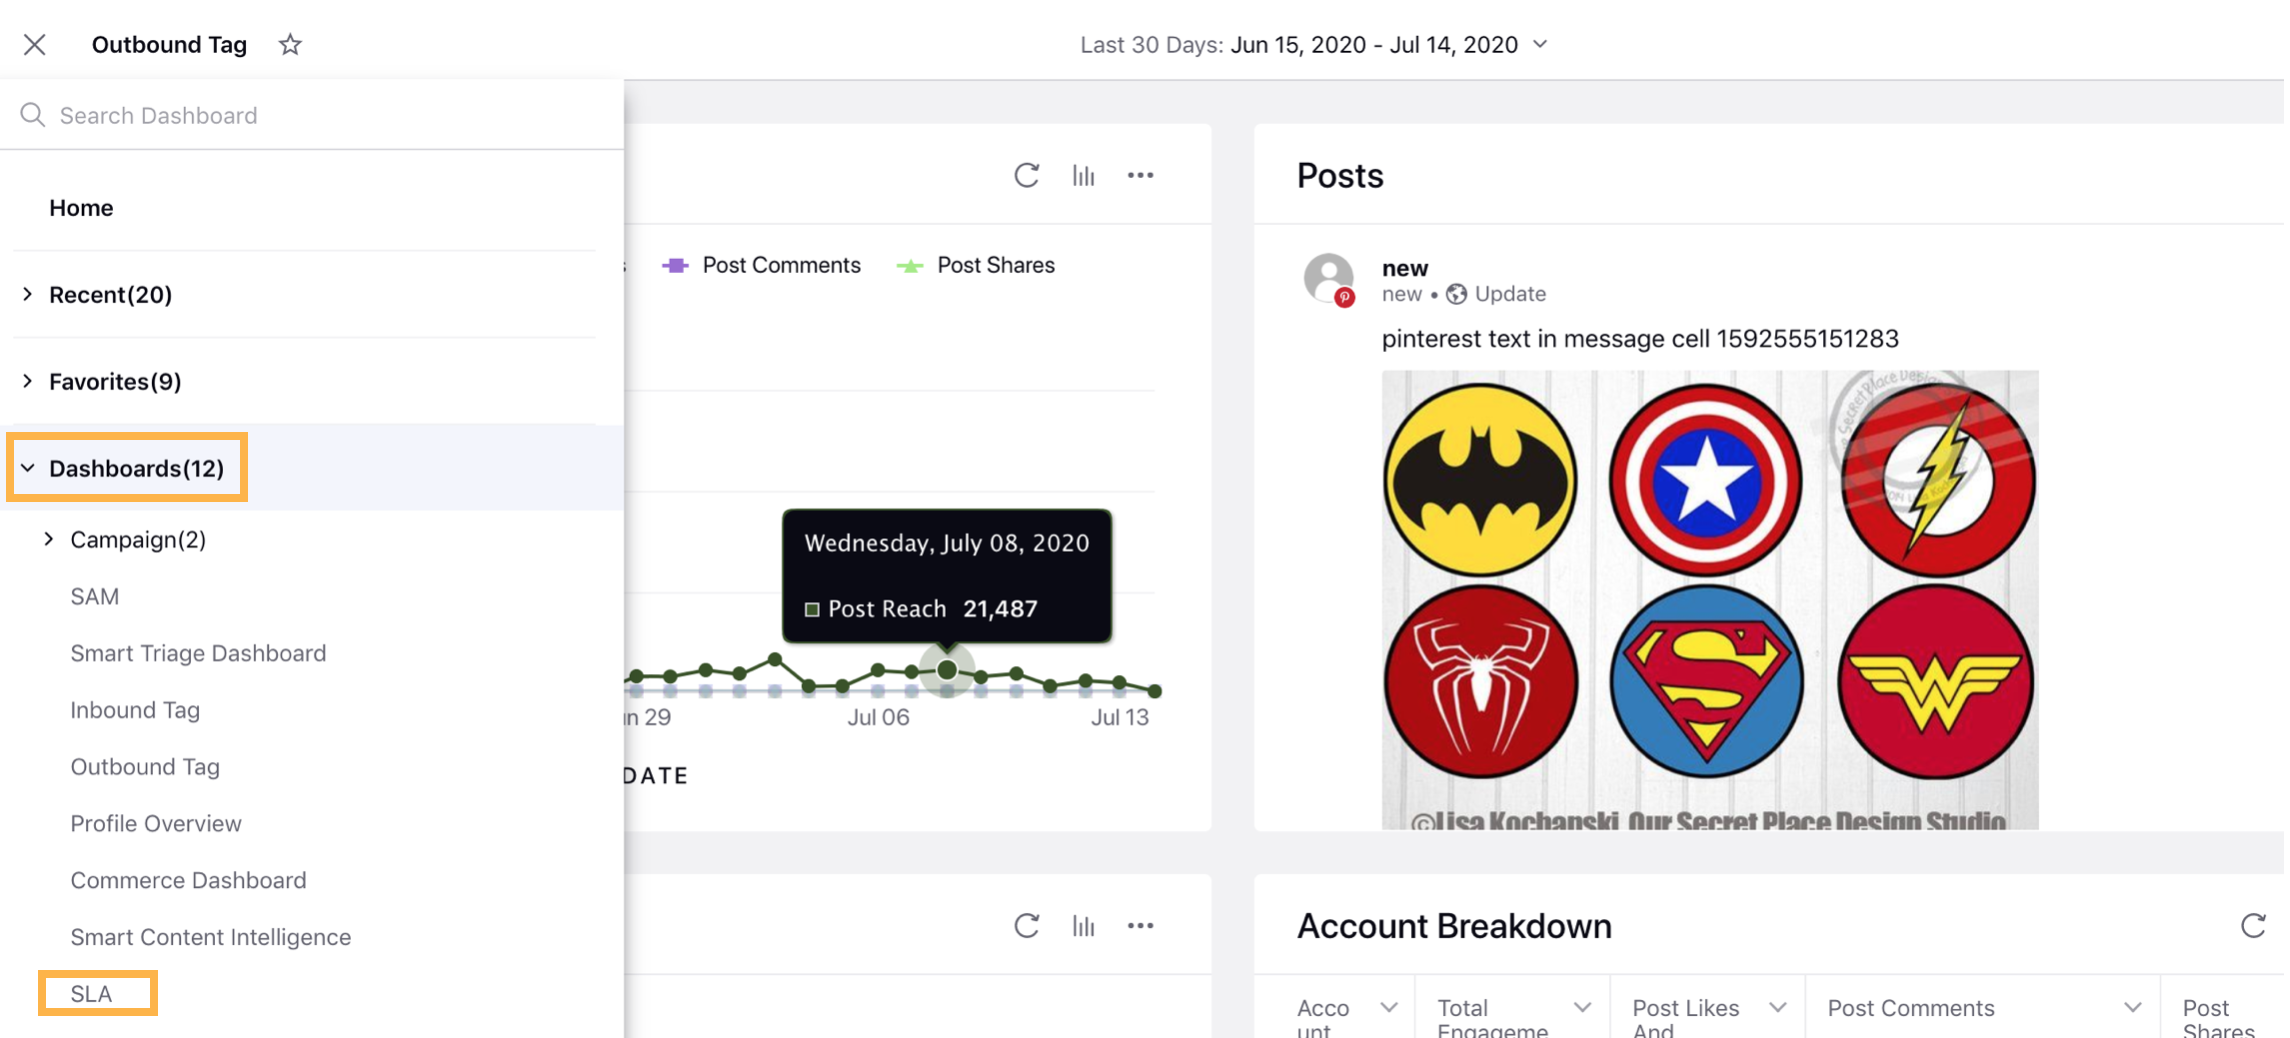This screenshot has height=1038, width=2290.
Task: Toggle Post Shares legend series
Action: 975,265
